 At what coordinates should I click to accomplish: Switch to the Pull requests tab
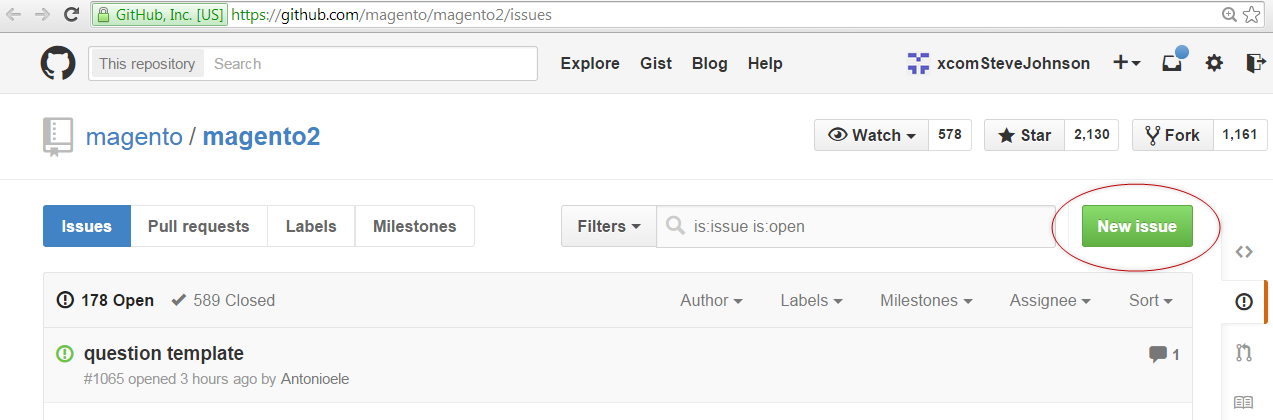199,226
